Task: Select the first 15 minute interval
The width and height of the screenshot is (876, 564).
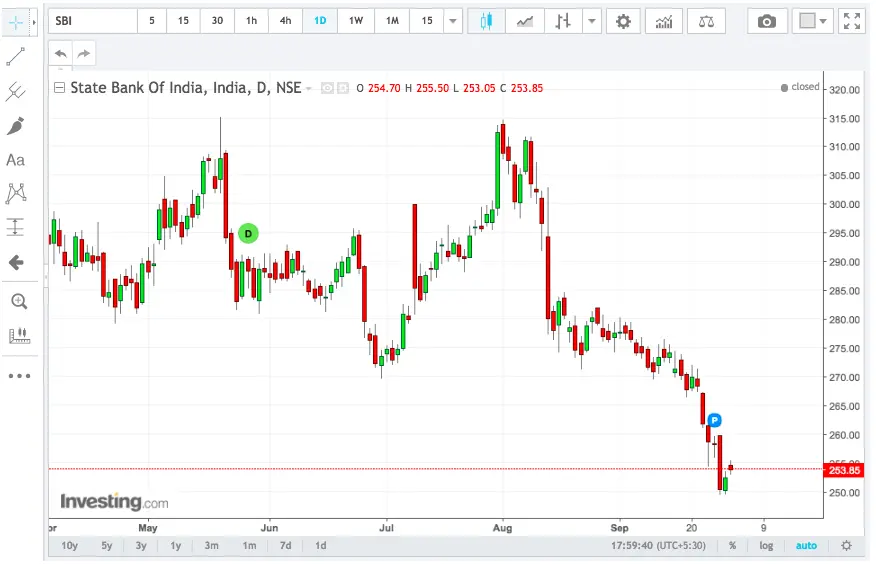Action: 183,21
